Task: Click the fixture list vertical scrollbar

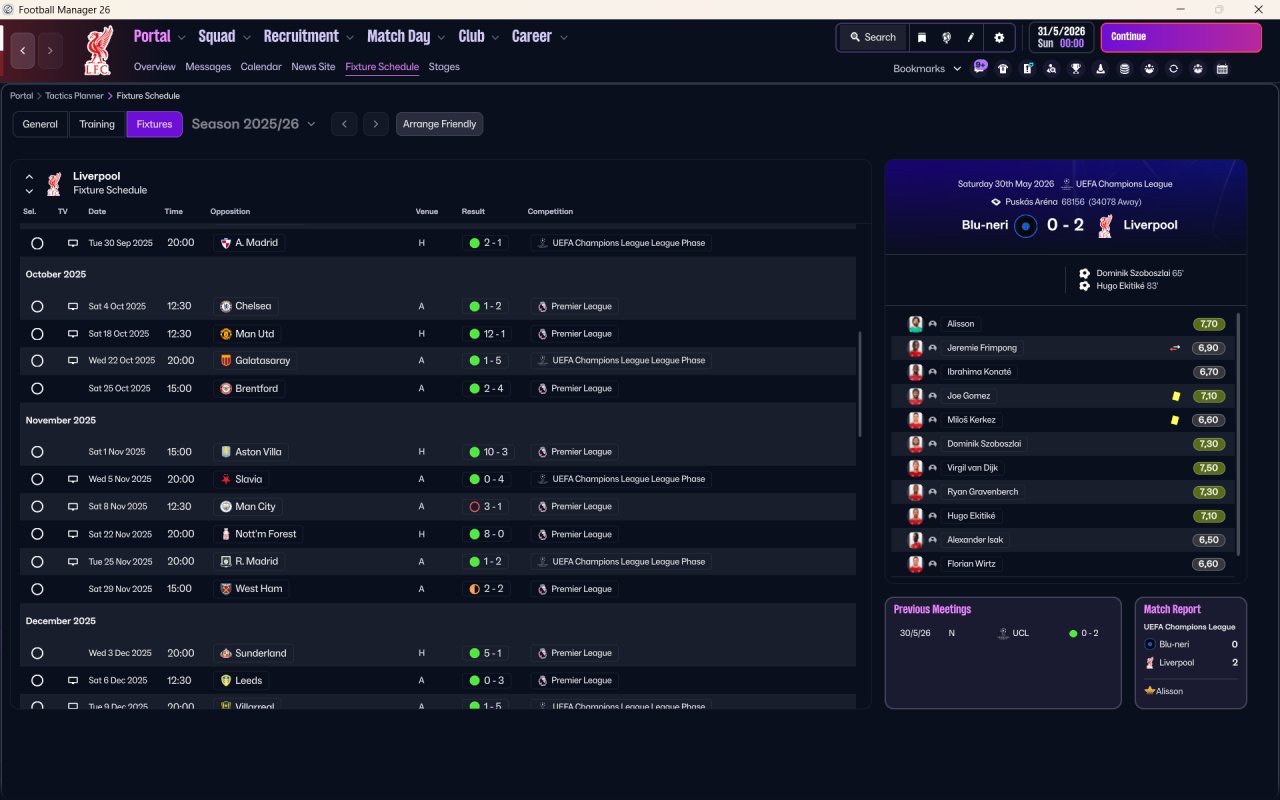Action: pos(859,383)
